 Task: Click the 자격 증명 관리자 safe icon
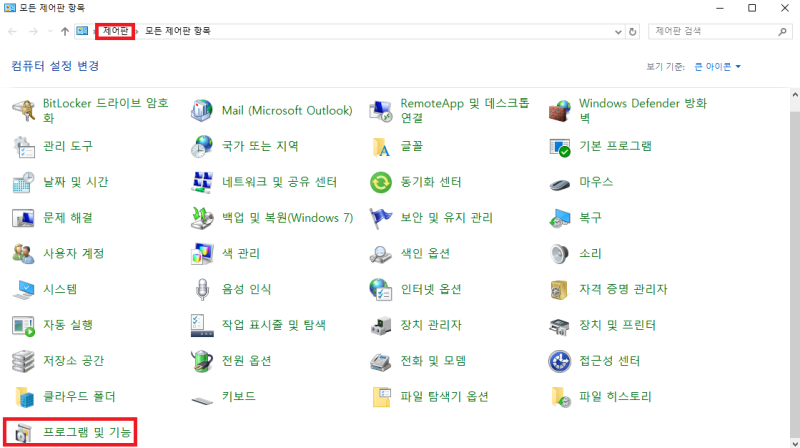pyautogui.click(x=559, y=289)
